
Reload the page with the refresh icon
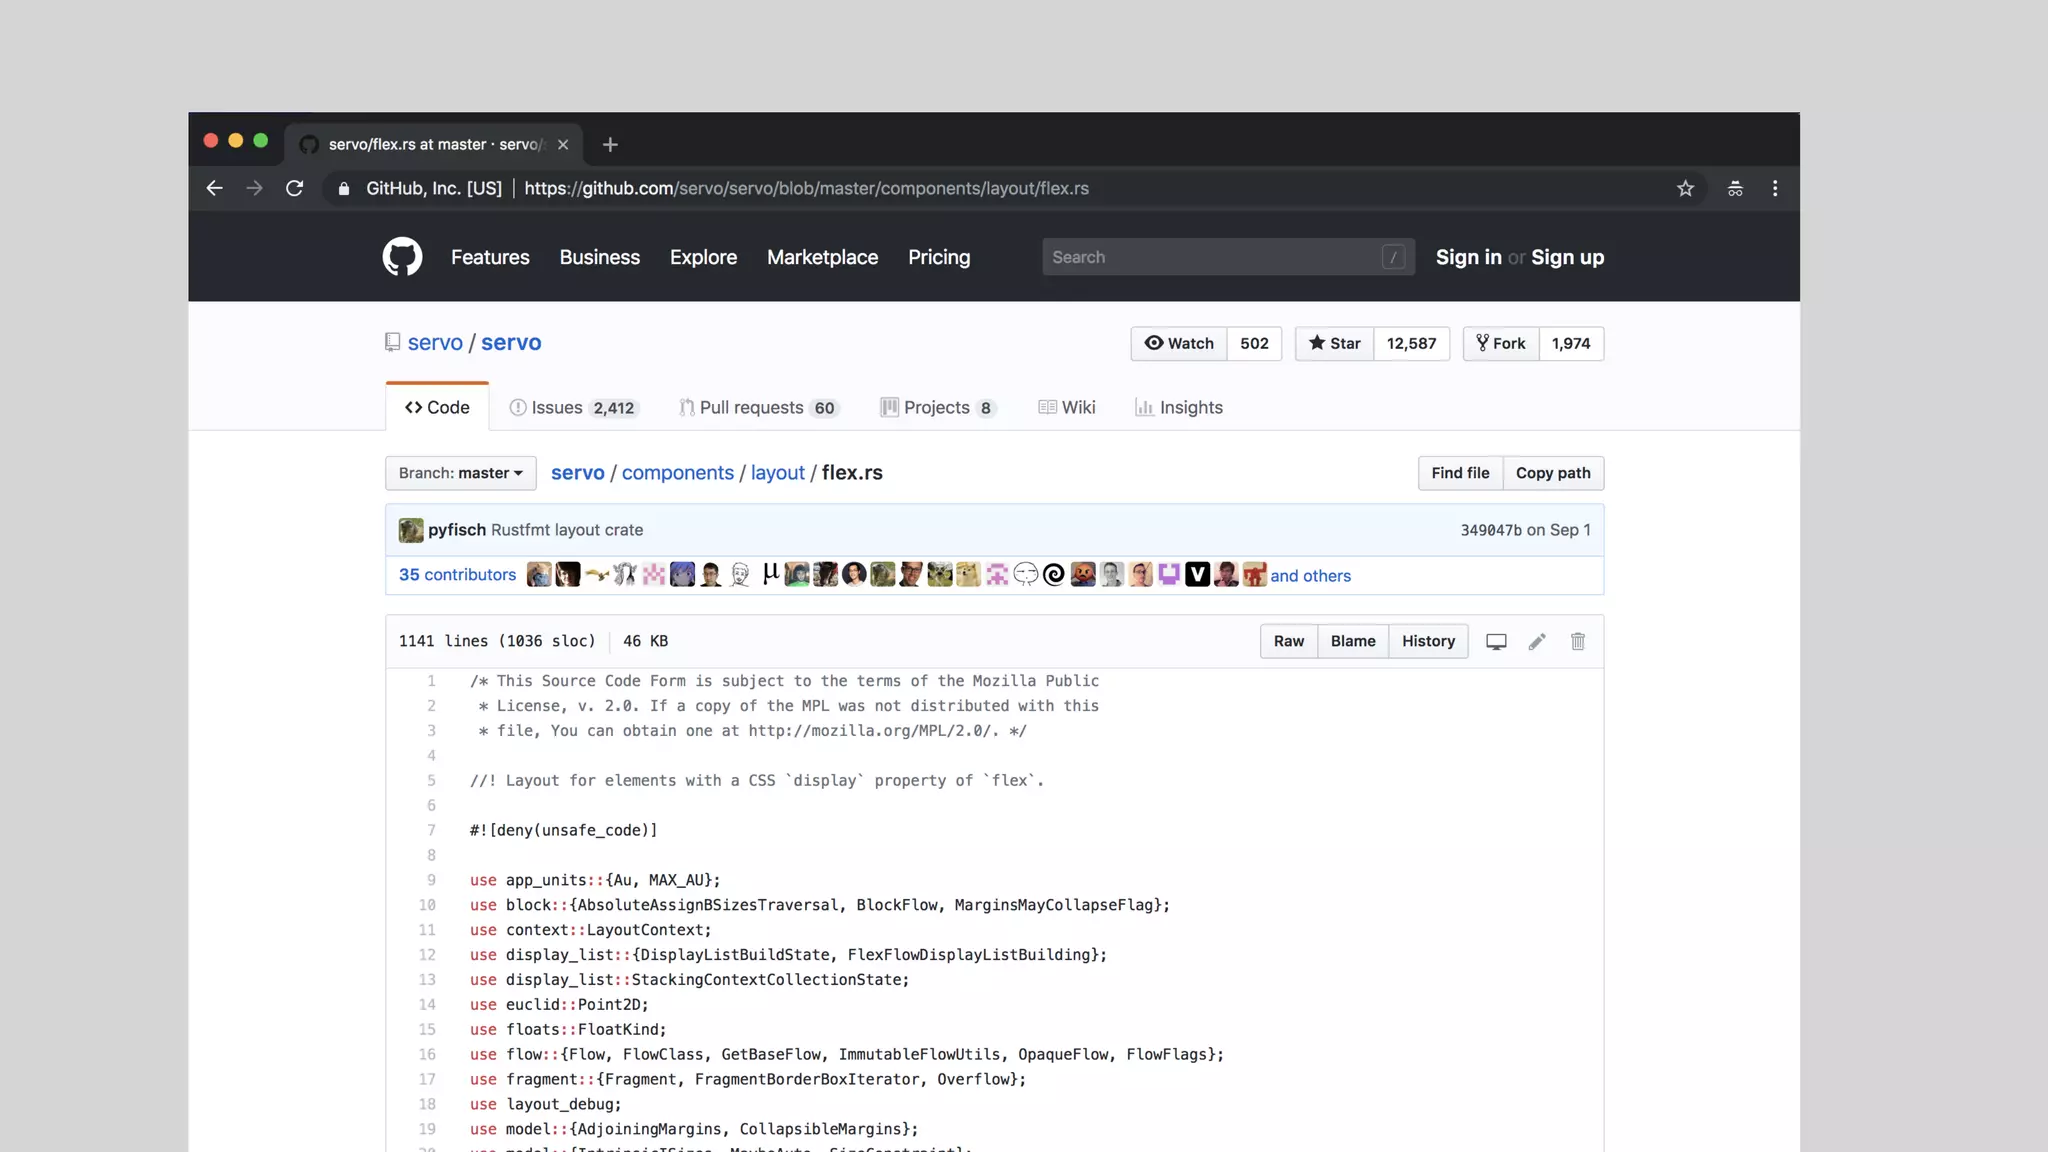click(x=294, y=188)
